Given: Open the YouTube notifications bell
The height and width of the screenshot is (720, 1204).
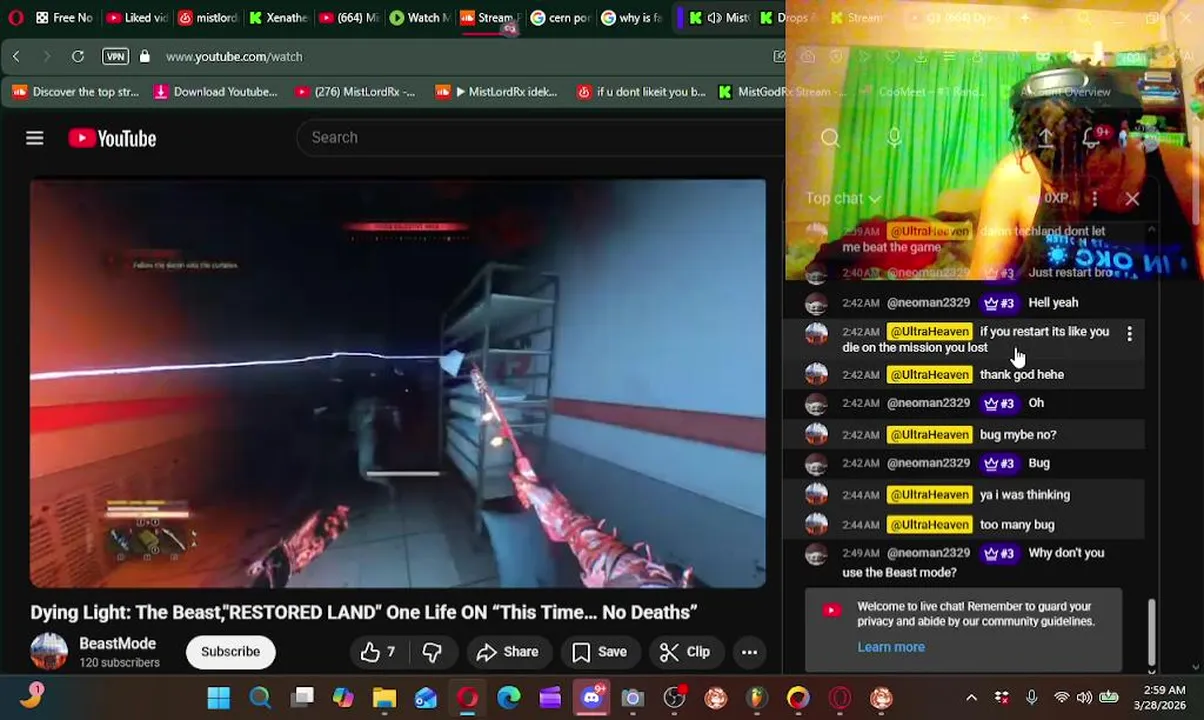Looking at the screenshot, I should [x=1092, y=138].
